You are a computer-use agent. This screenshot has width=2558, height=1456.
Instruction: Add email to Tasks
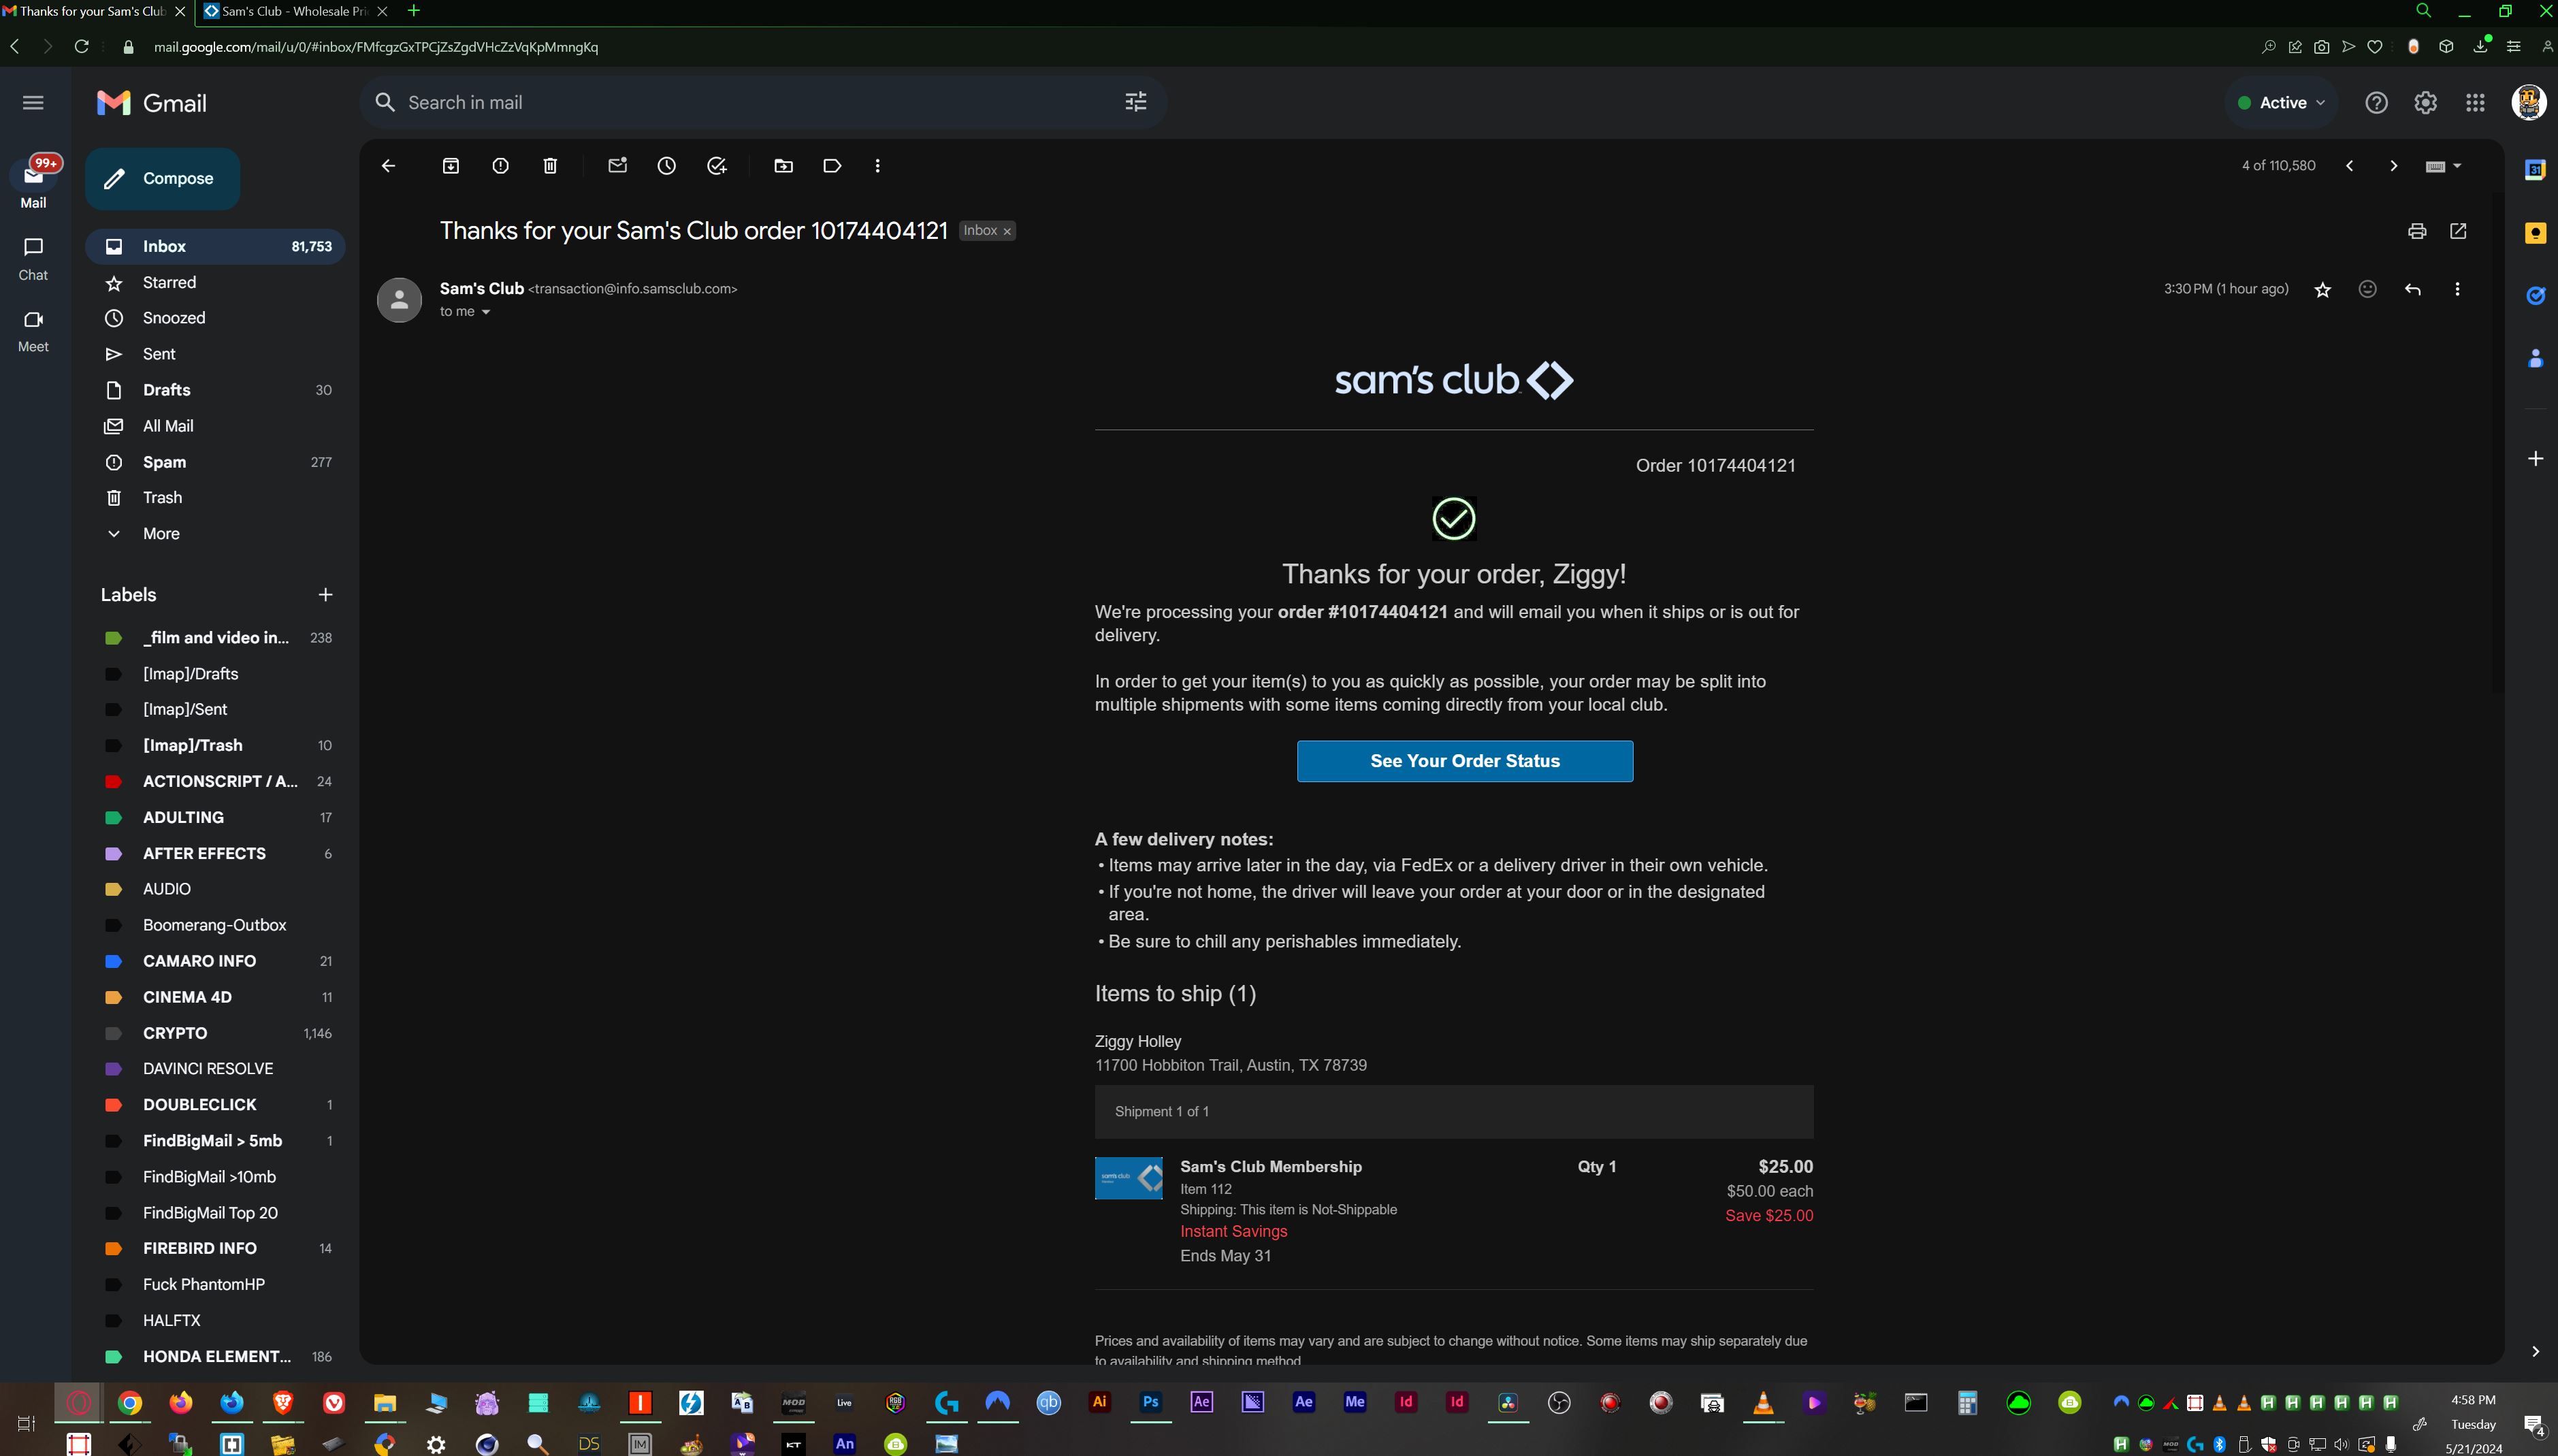tap(717, 166)
